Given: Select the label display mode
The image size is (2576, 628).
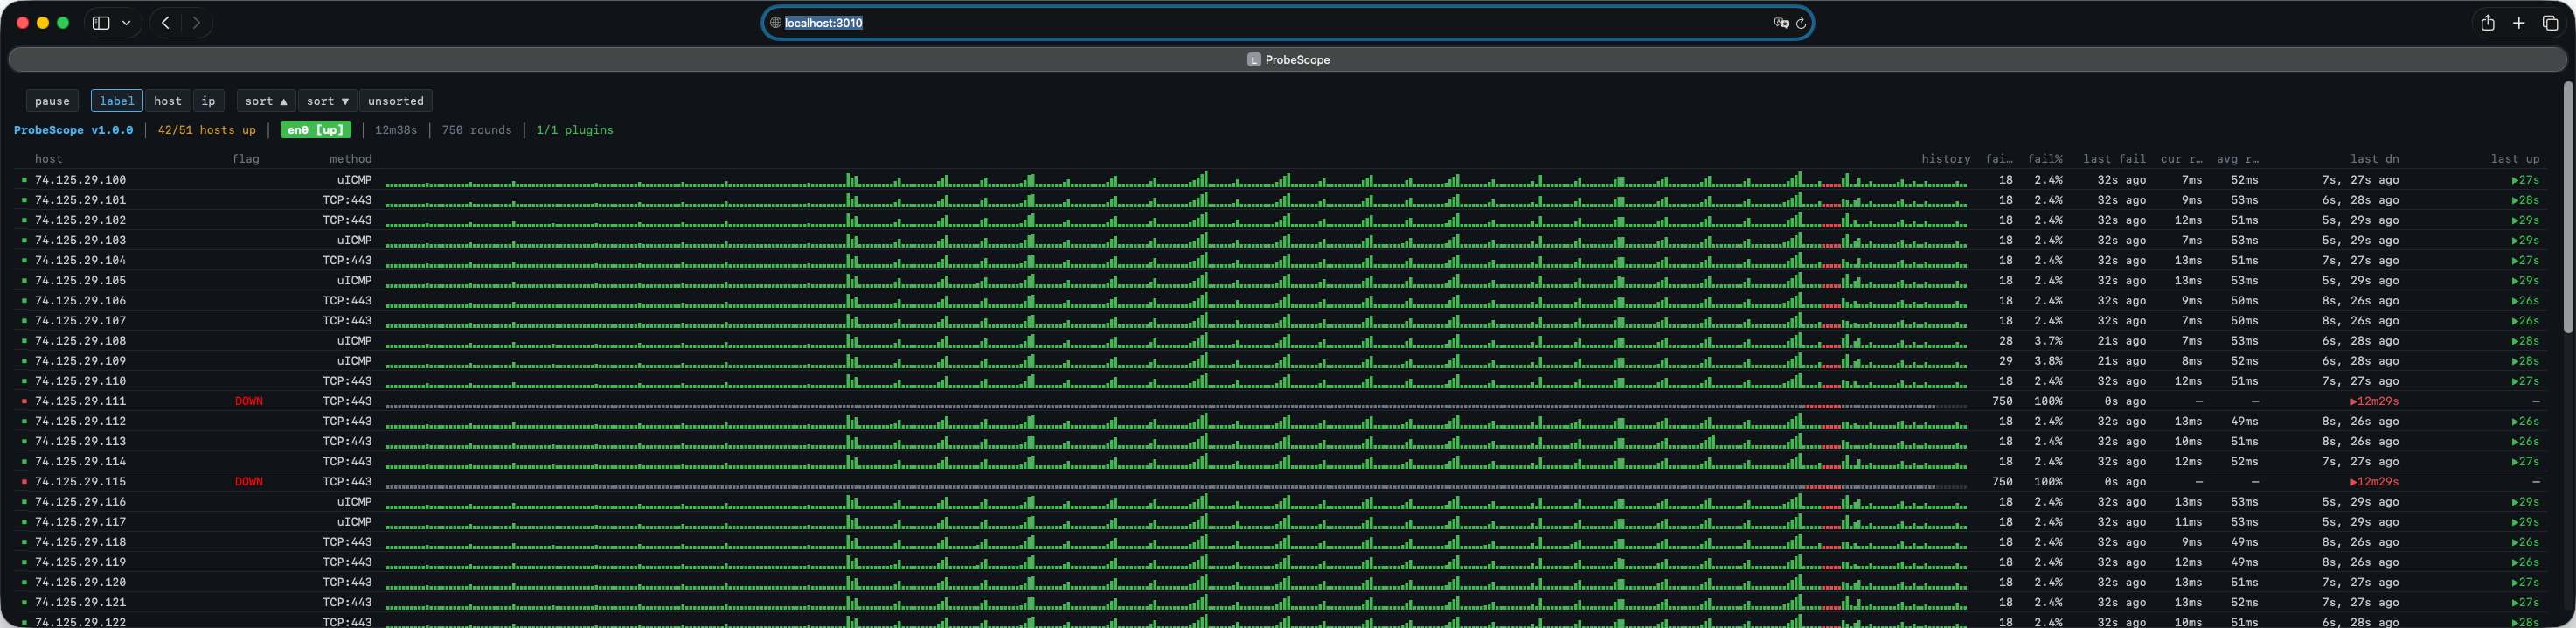Looking at the screenshot, I should [117, 101].
